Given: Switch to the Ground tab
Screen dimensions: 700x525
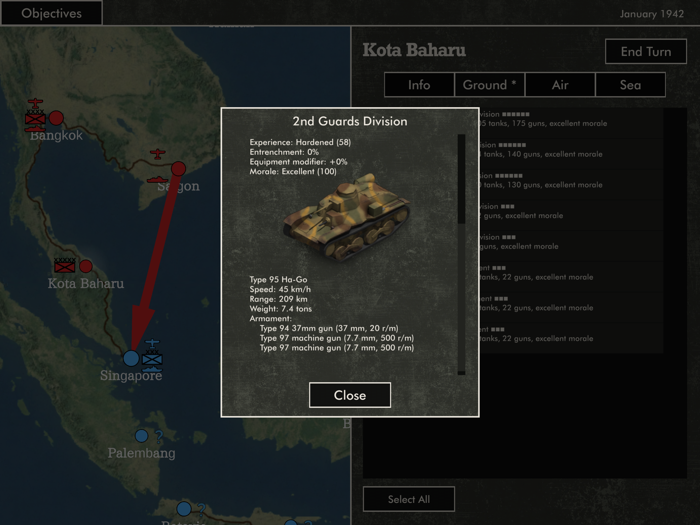Looking at the screenshot, I should pos(489,84).
